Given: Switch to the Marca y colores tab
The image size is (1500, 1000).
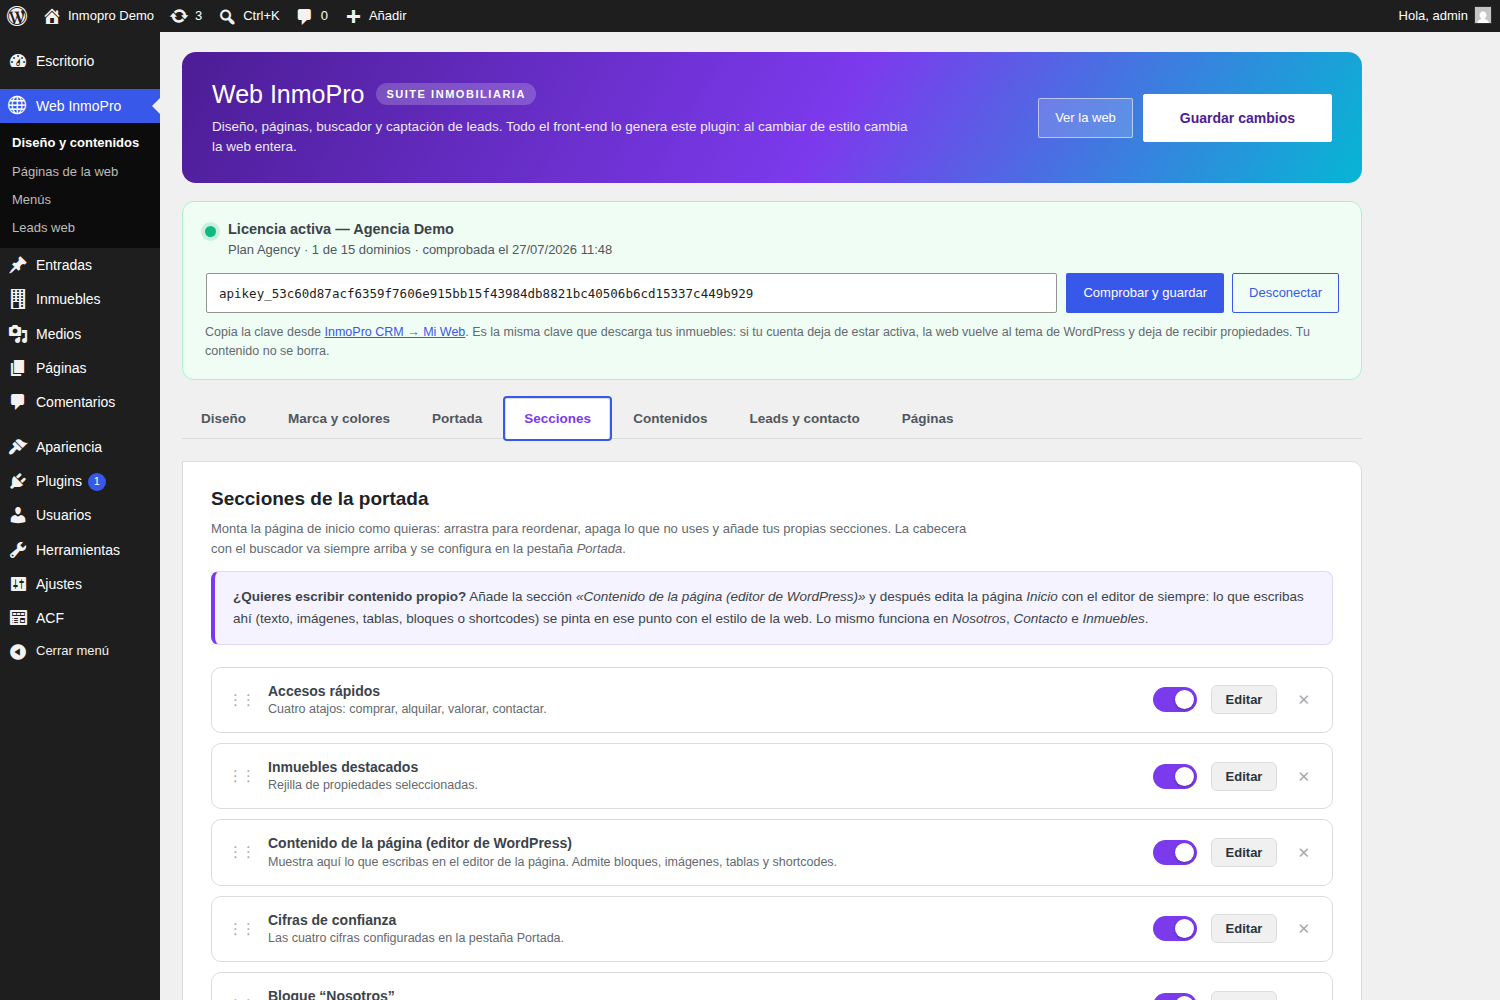Looking at the screenshot, I should tap(339, 418).
